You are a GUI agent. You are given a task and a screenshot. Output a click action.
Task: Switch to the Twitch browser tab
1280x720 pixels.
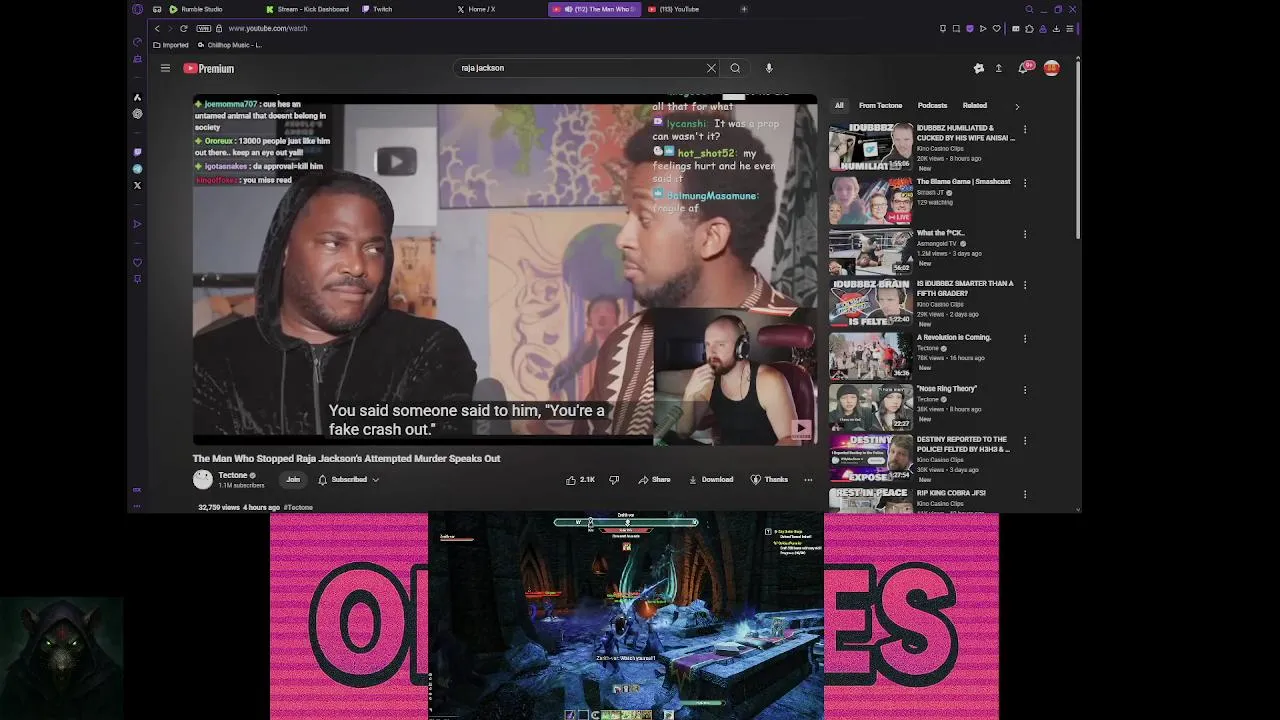click(x=377, y=9)
